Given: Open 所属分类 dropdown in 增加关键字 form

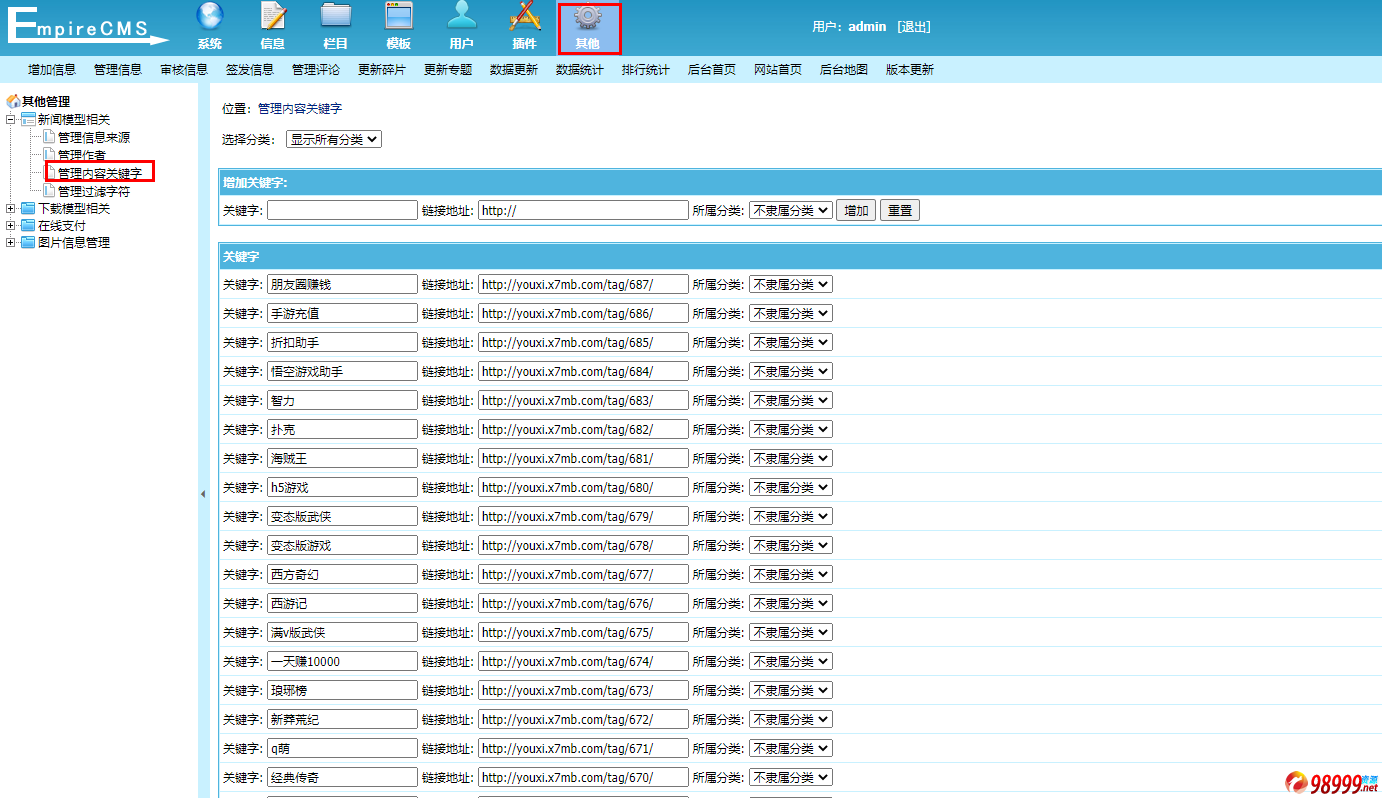Looking at the screenshot, I should tap(790, 210).
